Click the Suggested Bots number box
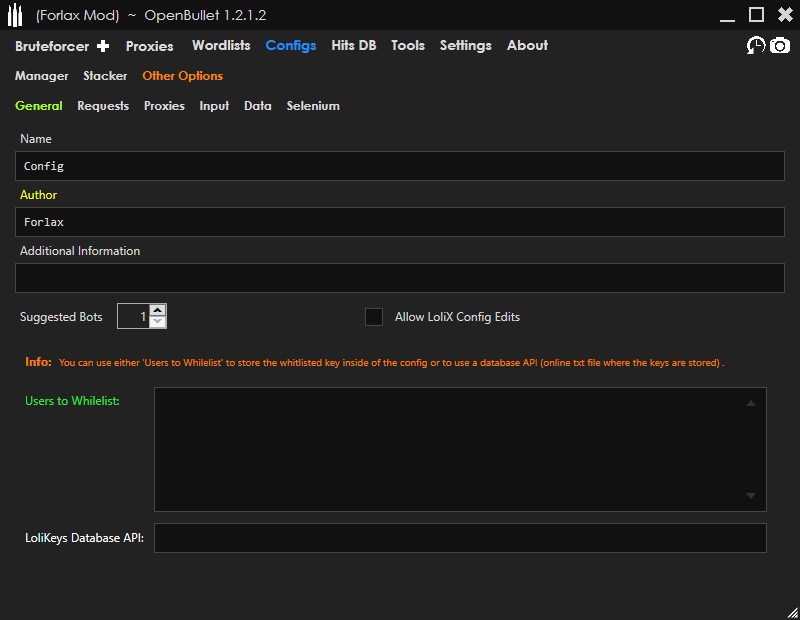This screenshot has height=620, width=800. pyautogui.click(x=134, y=316)
